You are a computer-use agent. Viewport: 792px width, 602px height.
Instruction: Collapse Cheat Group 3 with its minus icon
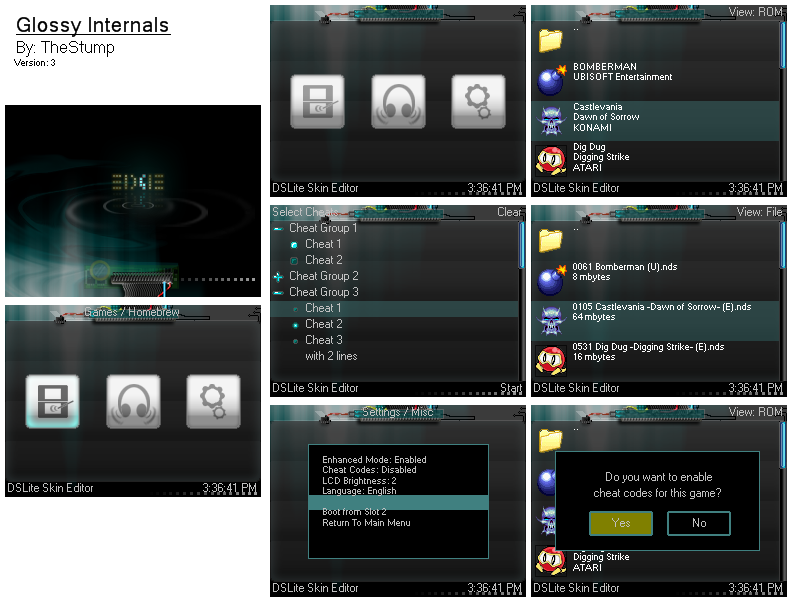278,293
